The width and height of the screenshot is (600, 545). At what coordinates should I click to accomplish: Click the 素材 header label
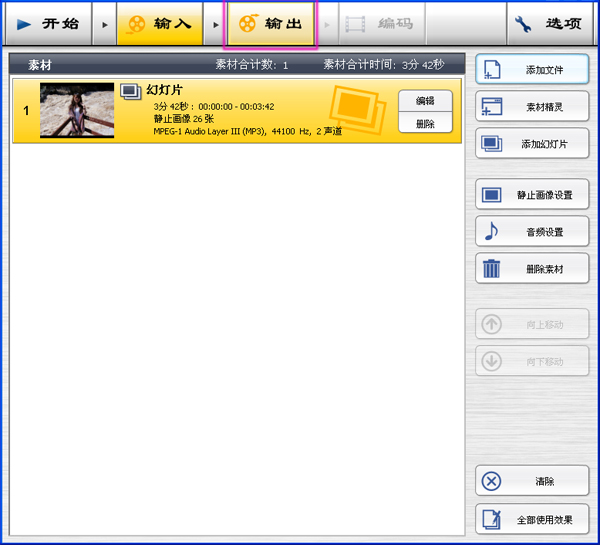point(39,65)
